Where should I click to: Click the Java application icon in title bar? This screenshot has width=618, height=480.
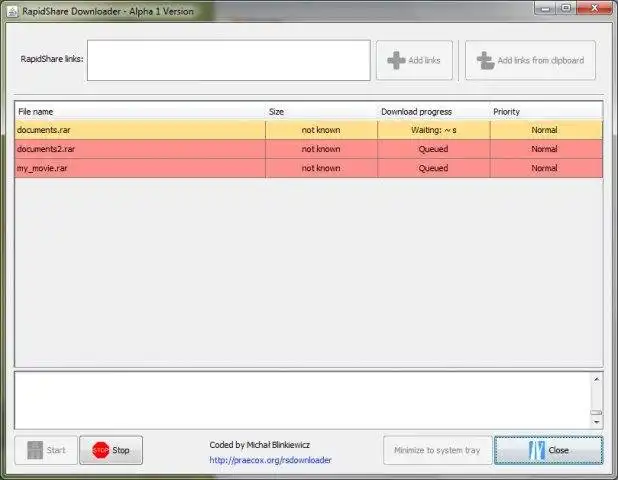pyautogui.click(x=12, y=11)
